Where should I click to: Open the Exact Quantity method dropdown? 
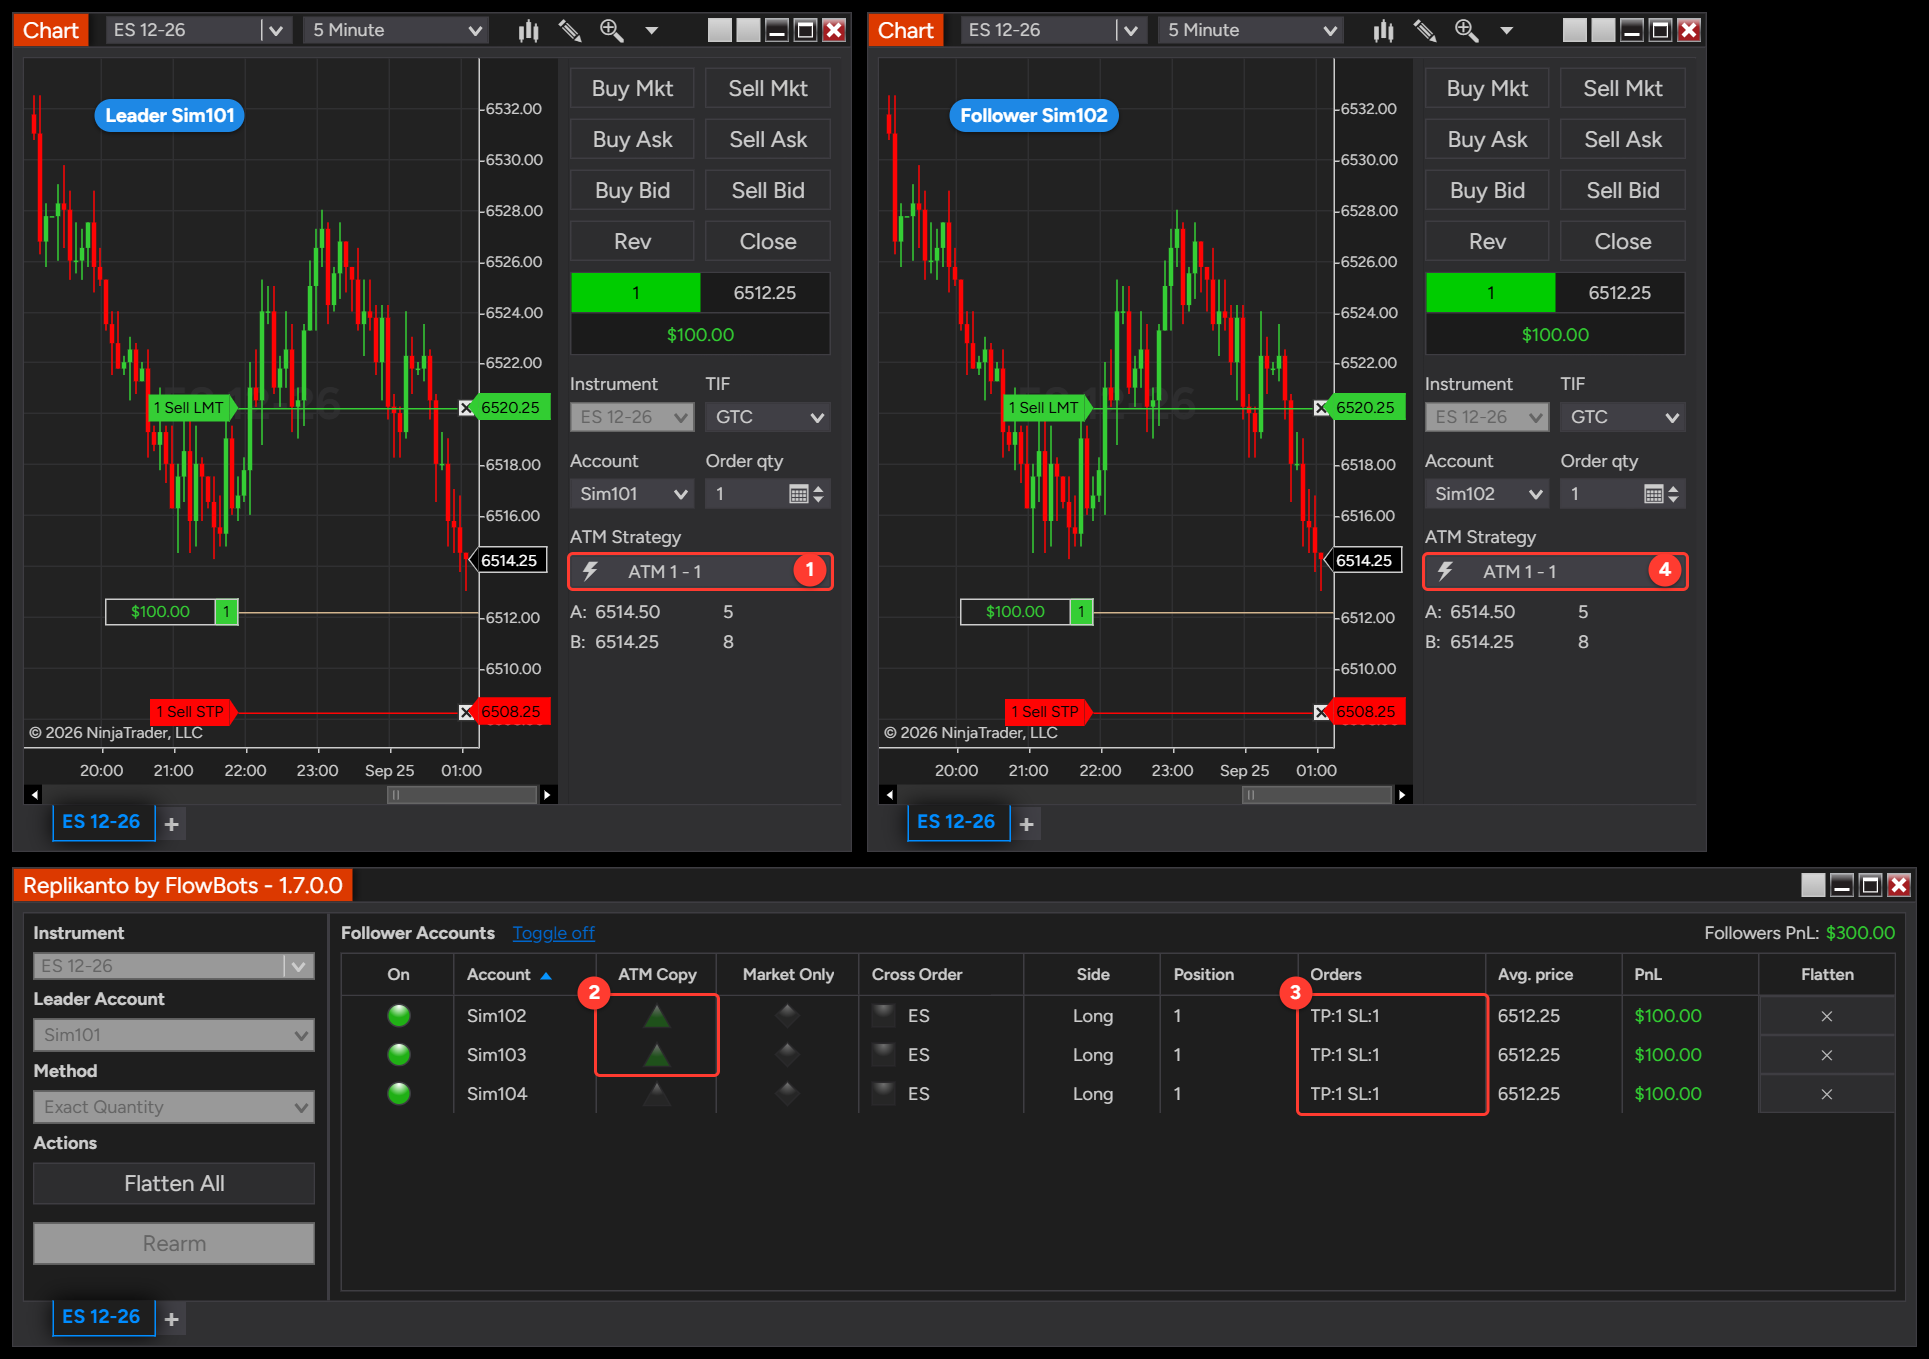click(174, 1107)
